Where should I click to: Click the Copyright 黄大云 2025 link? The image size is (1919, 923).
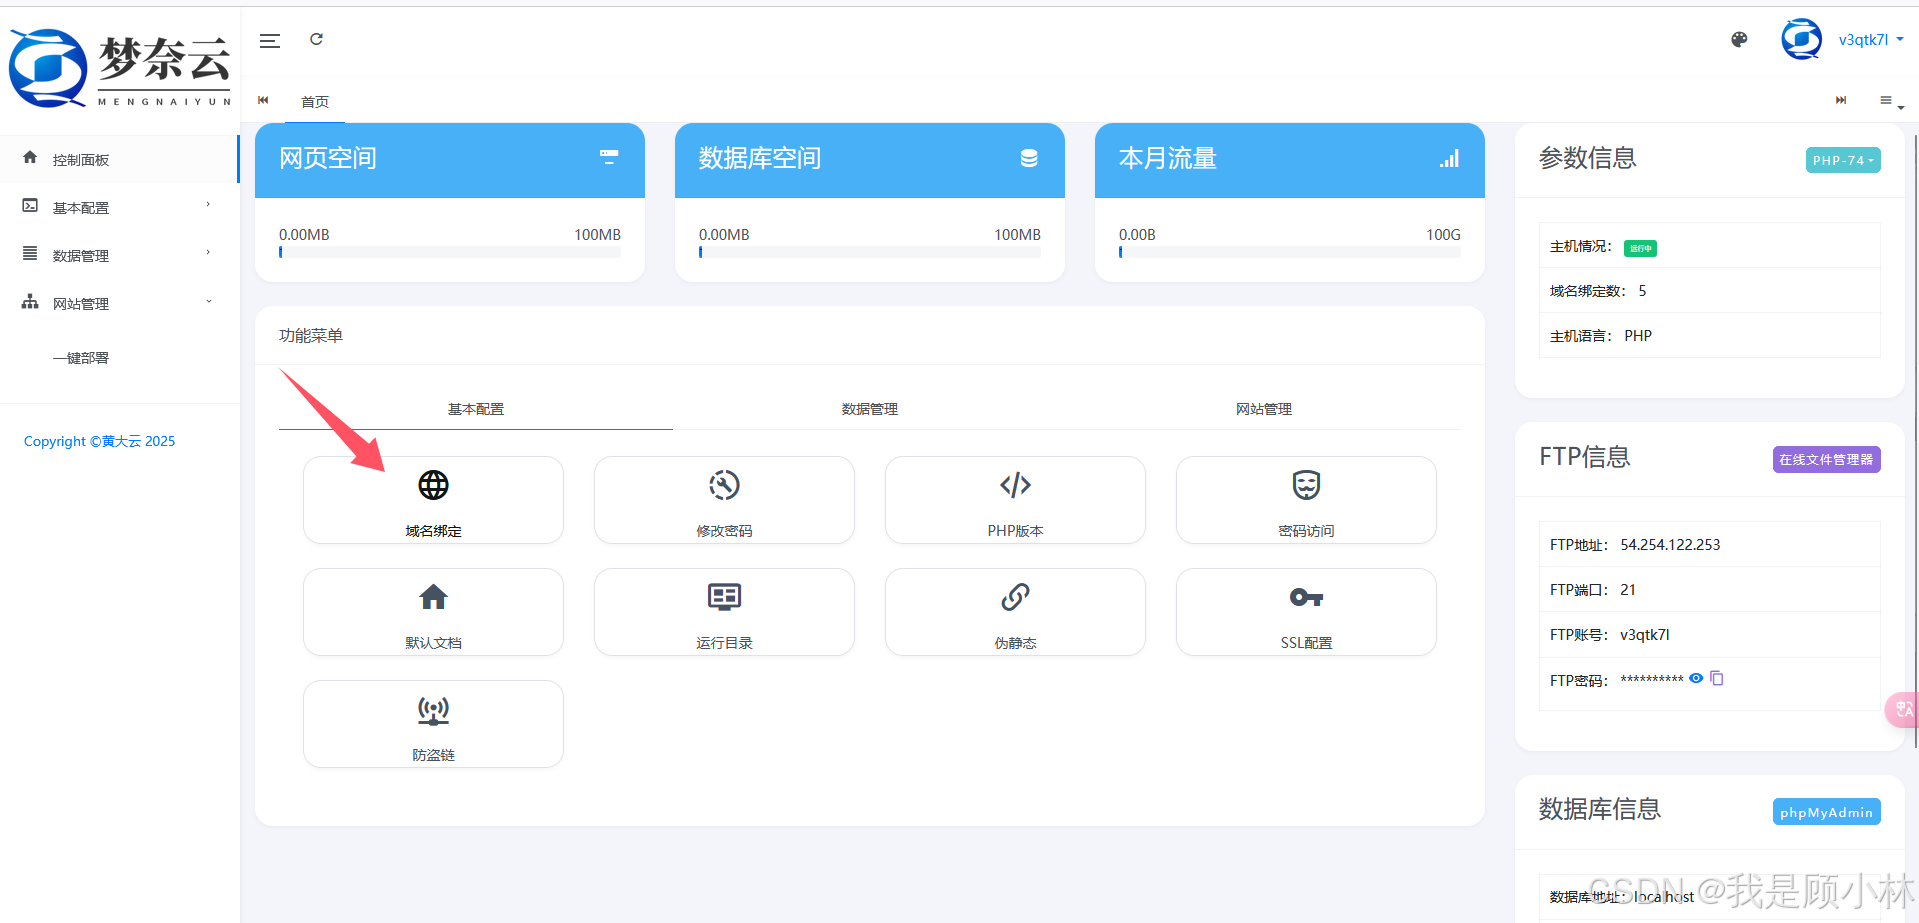click(x=99, y=441)
